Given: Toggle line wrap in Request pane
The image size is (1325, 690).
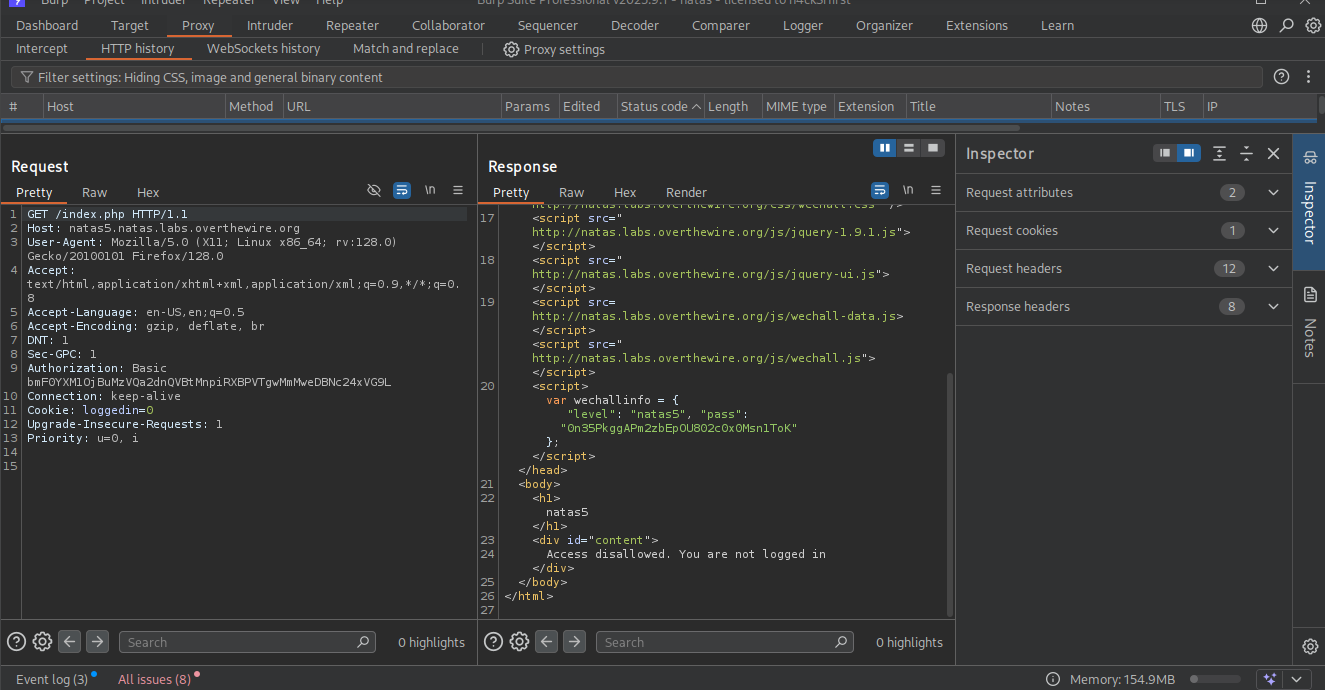Looking at the screenshot, I should (402, 190).
